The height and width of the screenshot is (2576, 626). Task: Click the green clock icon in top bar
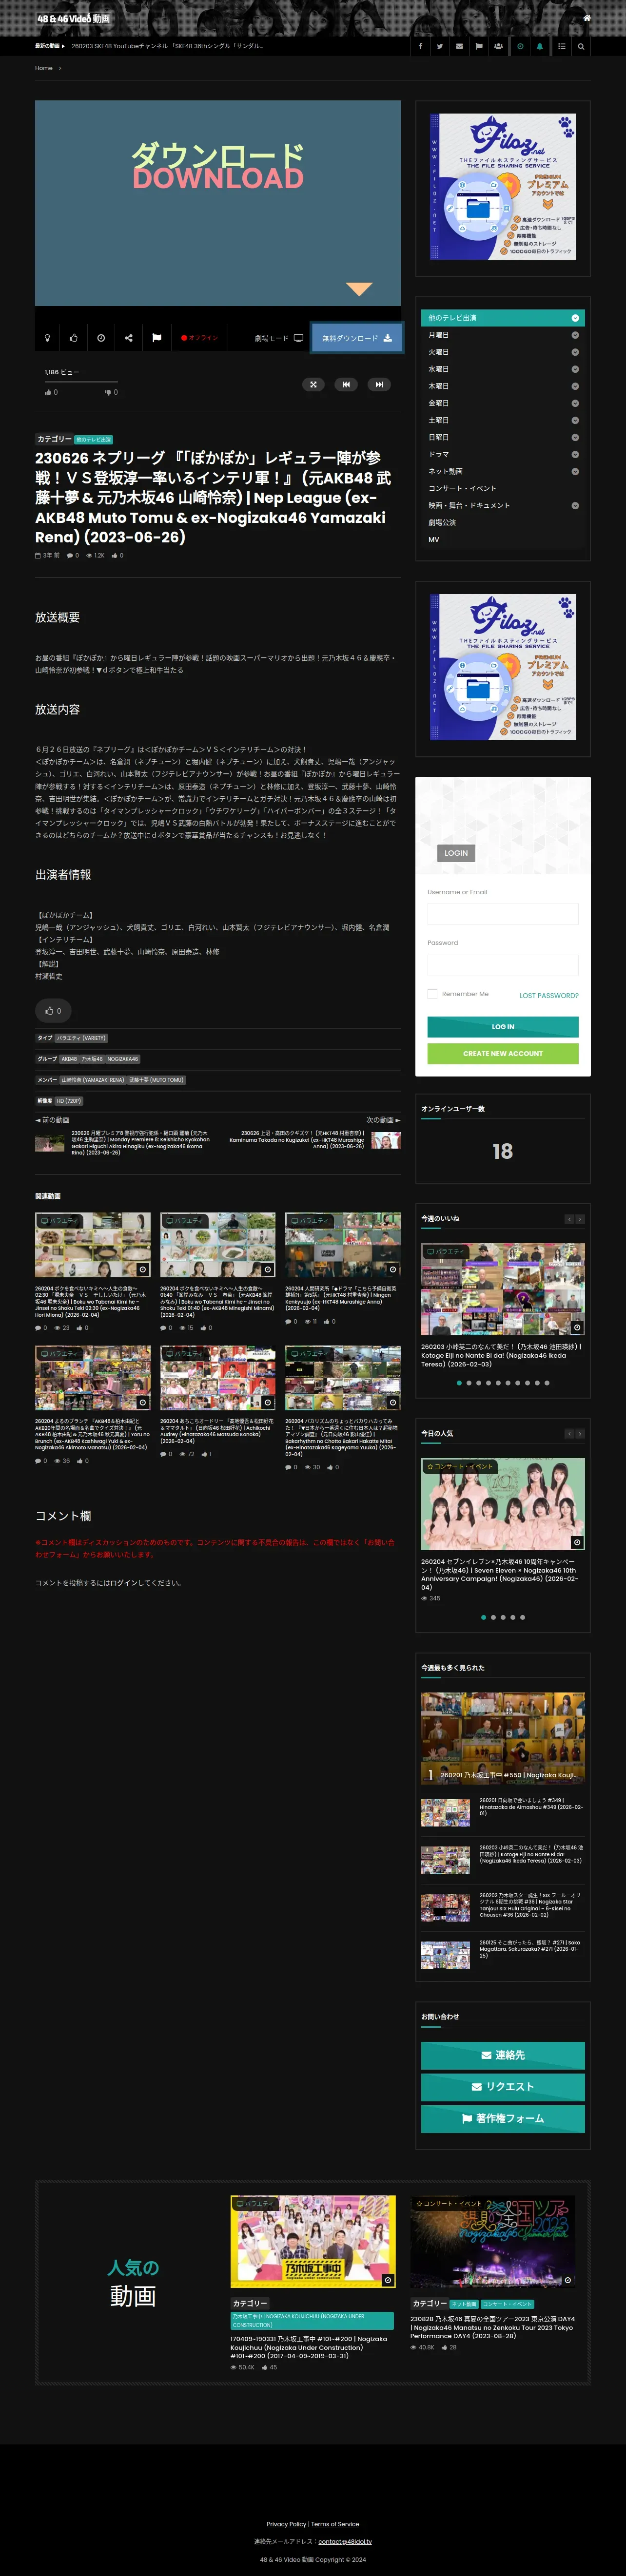tap(520, 46)
